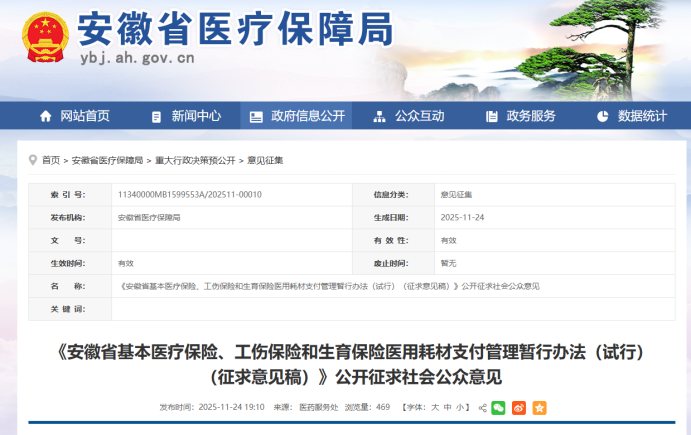Viewport: 691px width, 435px height.
Task: Open 意见征集 breadcrumb link
Action: click(265, 160)
